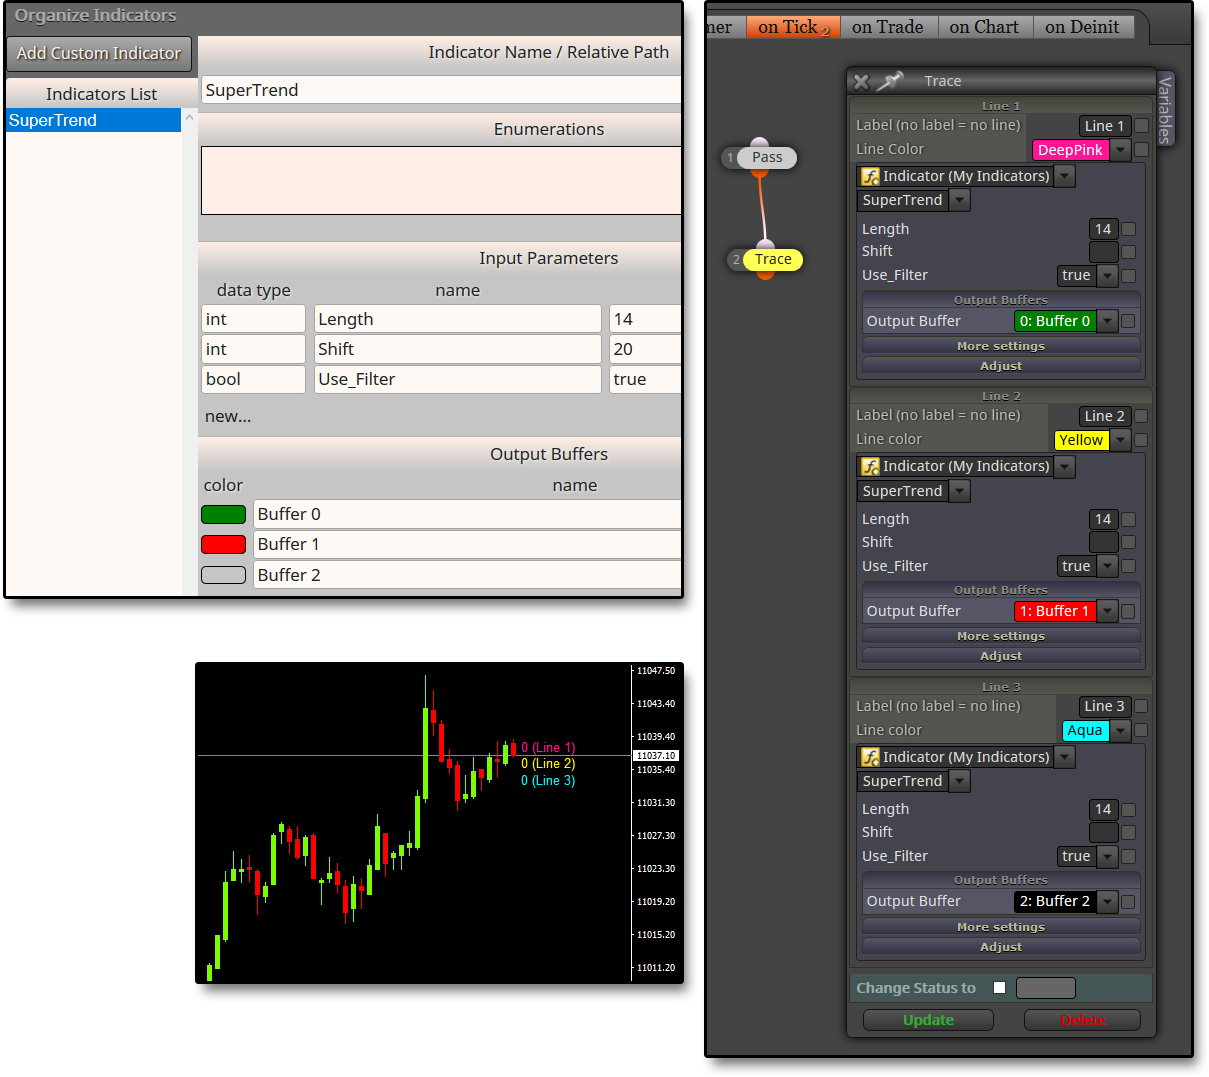The height and width of the screenshot is (1077, 1209).
Task: Open green color swatch for Buffer 0
Action: point(223,514)
